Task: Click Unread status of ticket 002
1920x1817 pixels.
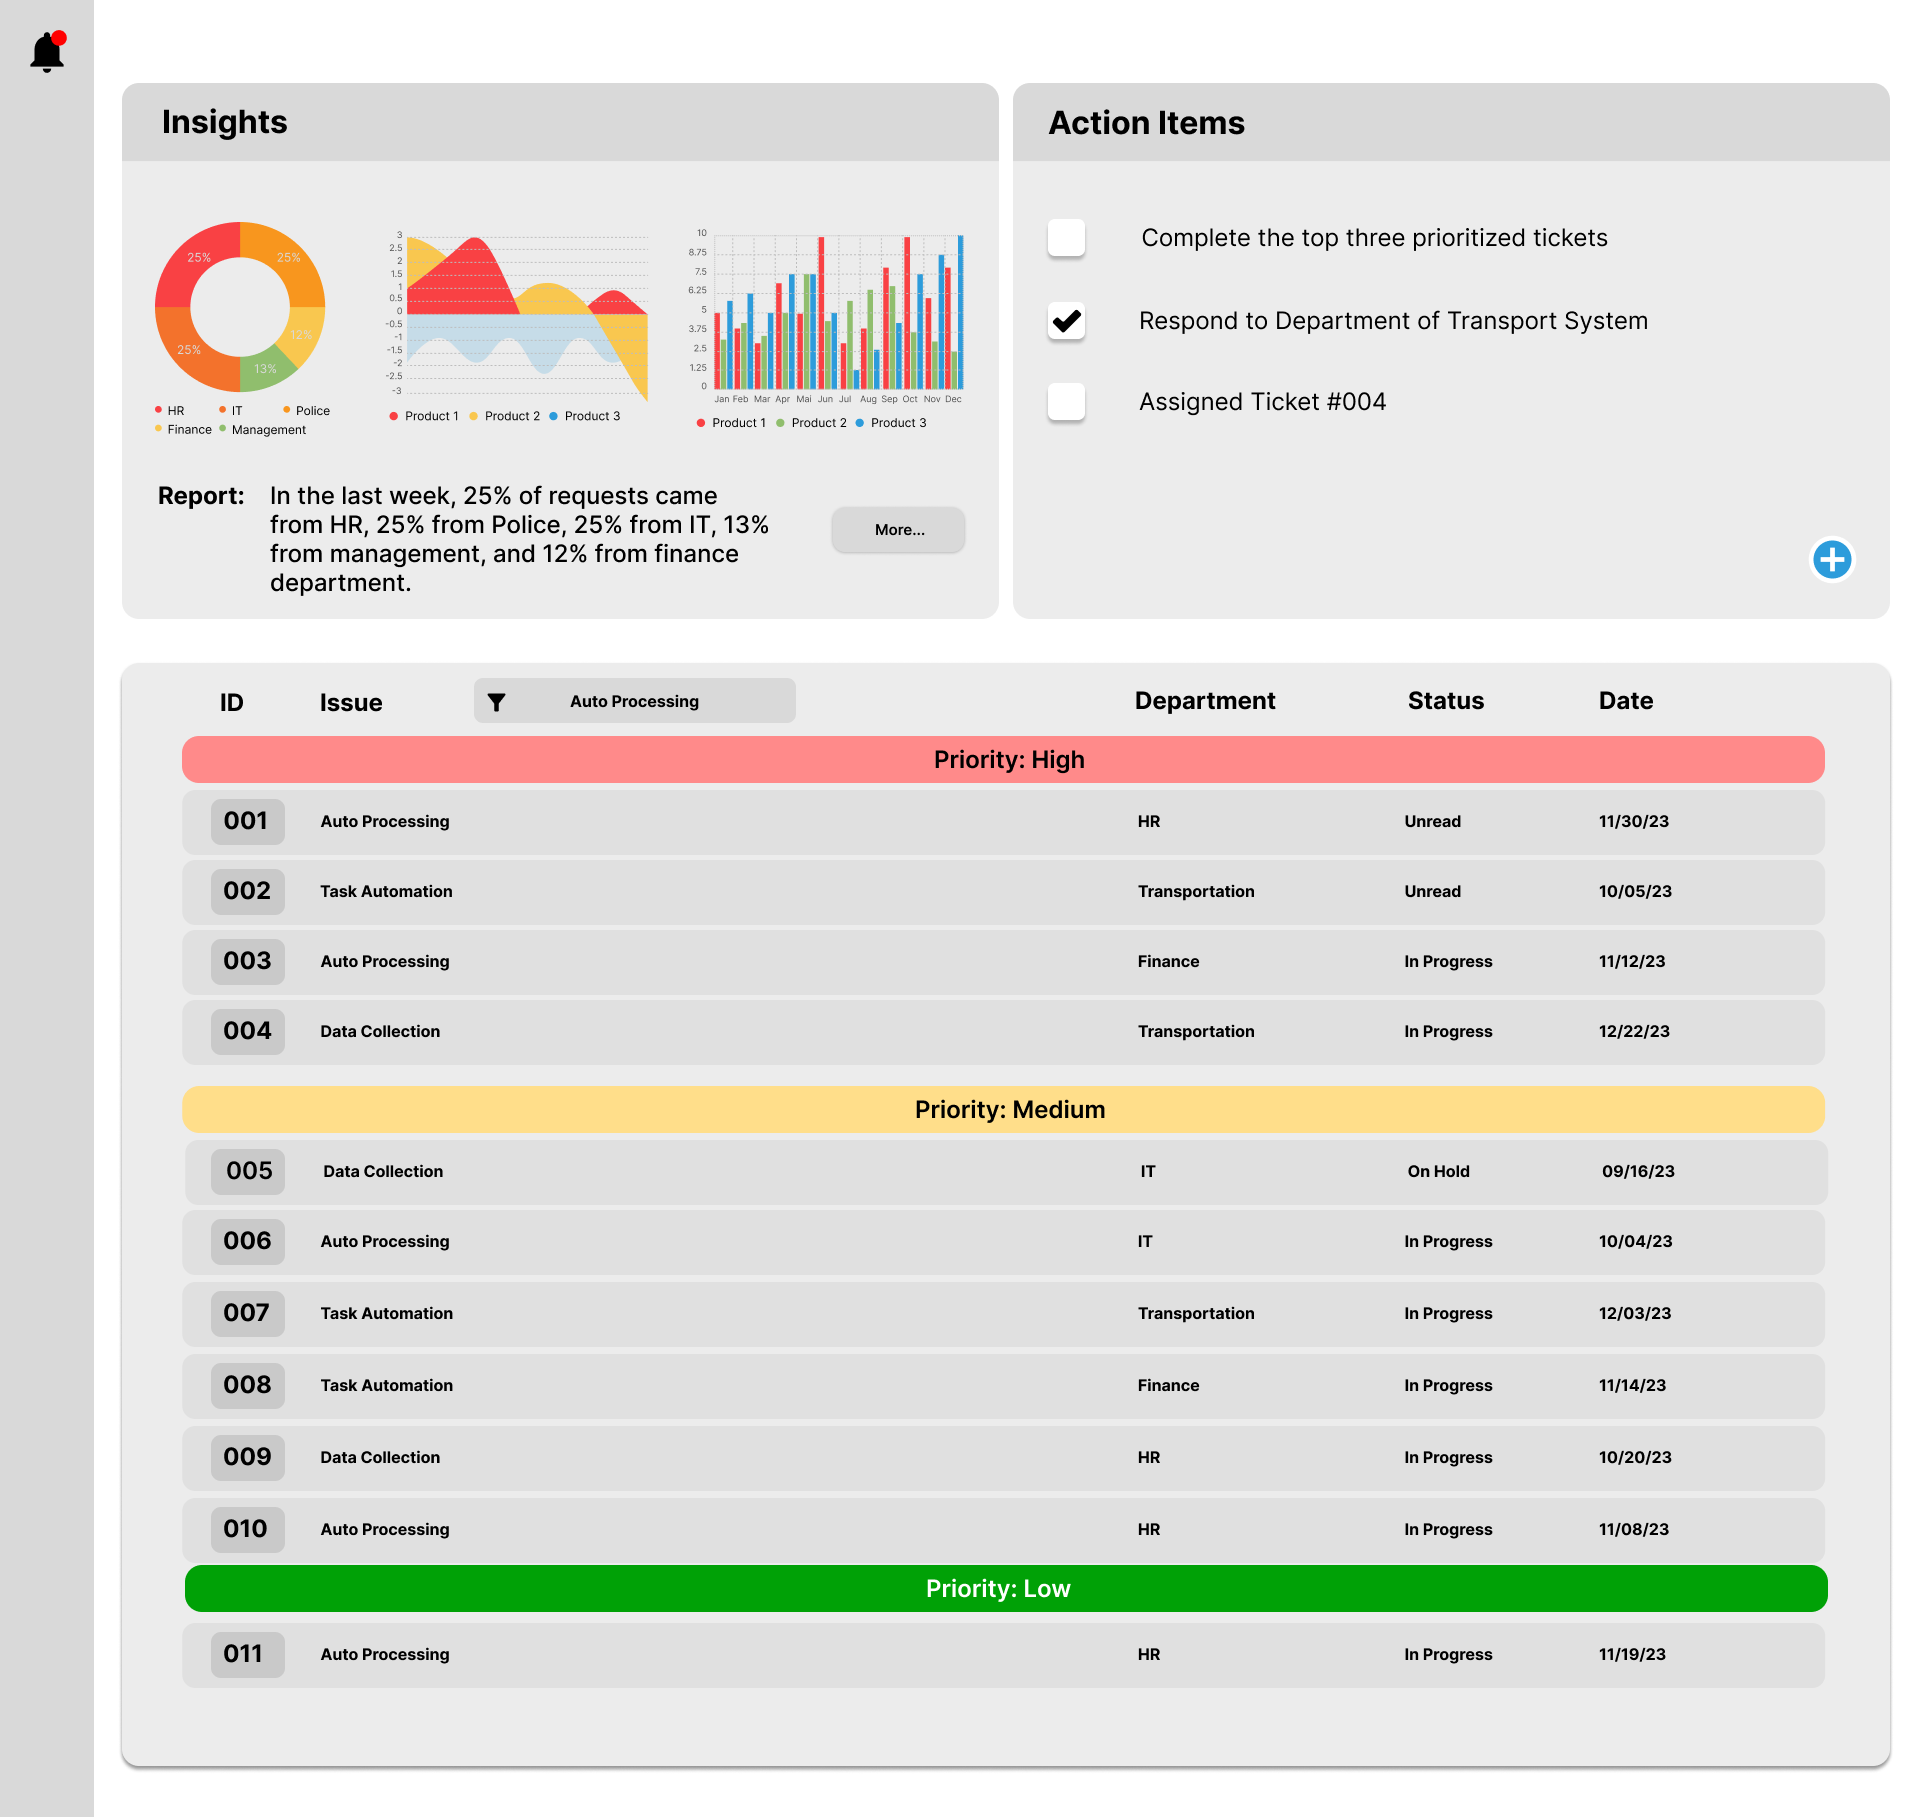Action: click(1432, 892)
